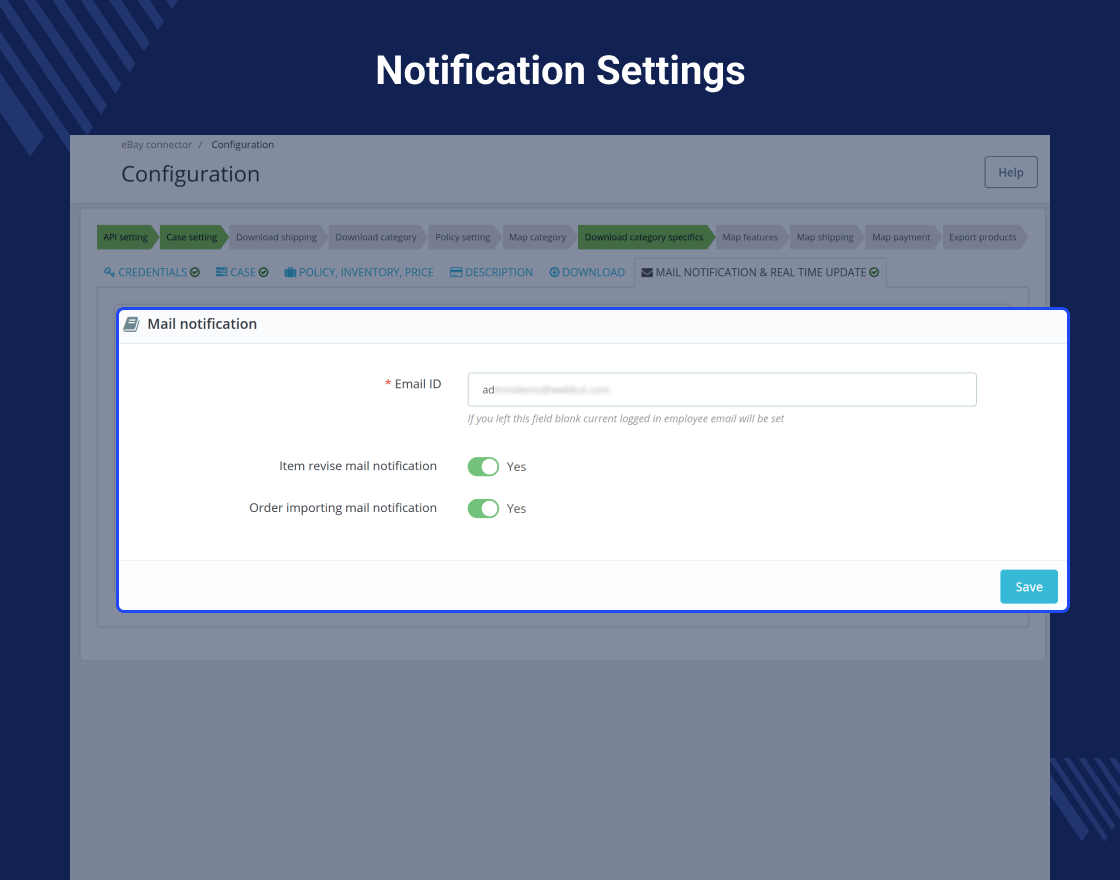Viewport: 1120px width, 880px height.
Task: Click the Case setting step
Action: (193, 237)
